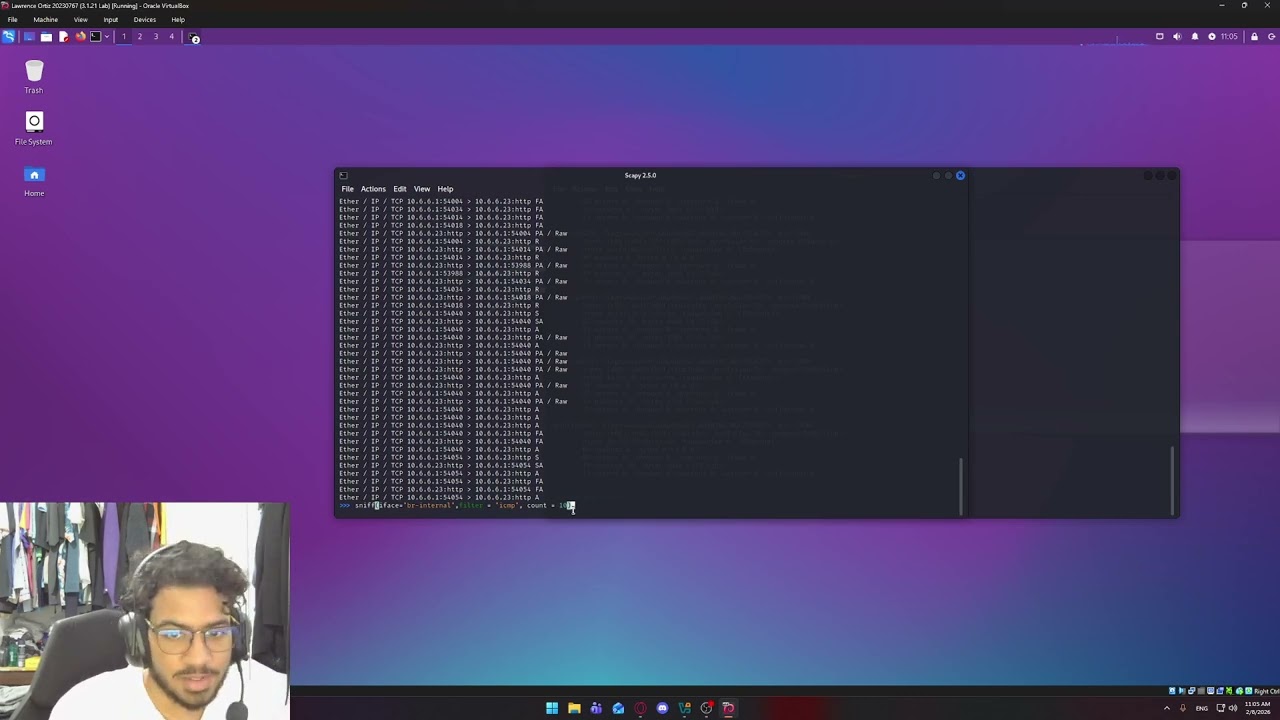Lock the Kali screen with padlock icon
This screenshot has height=720, width=1280.
[1254, 37]
